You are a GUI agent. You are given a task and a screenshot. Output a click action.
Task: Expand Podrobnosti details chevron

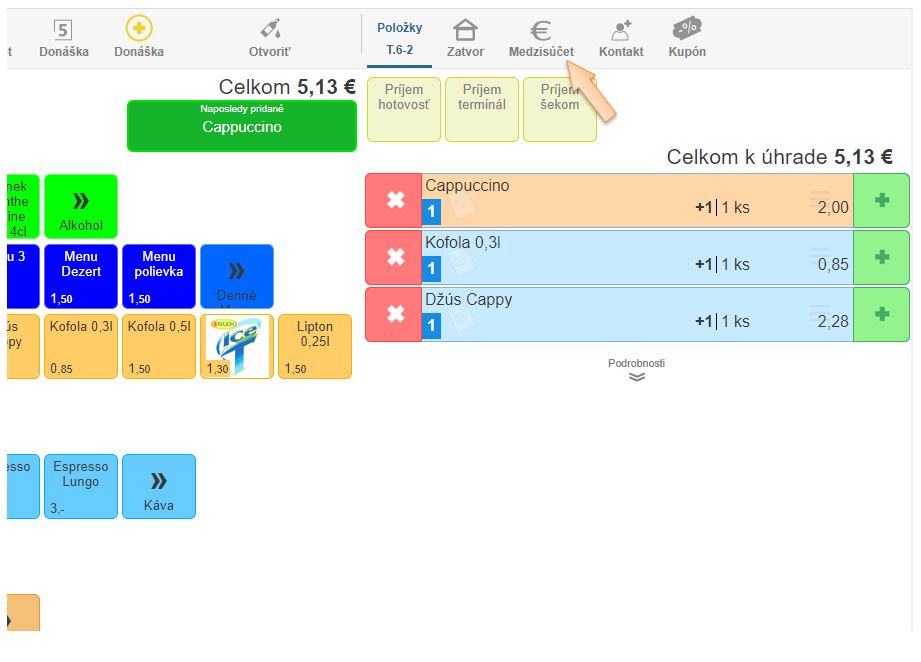(x=636, y=377)
